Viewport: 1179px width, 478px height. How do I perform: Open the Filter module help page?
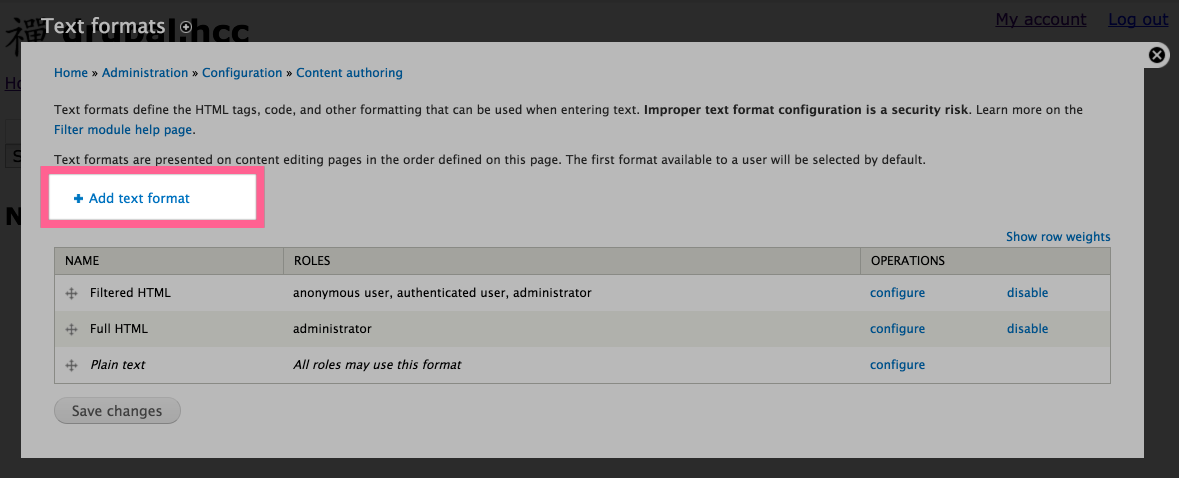[123, 130]
